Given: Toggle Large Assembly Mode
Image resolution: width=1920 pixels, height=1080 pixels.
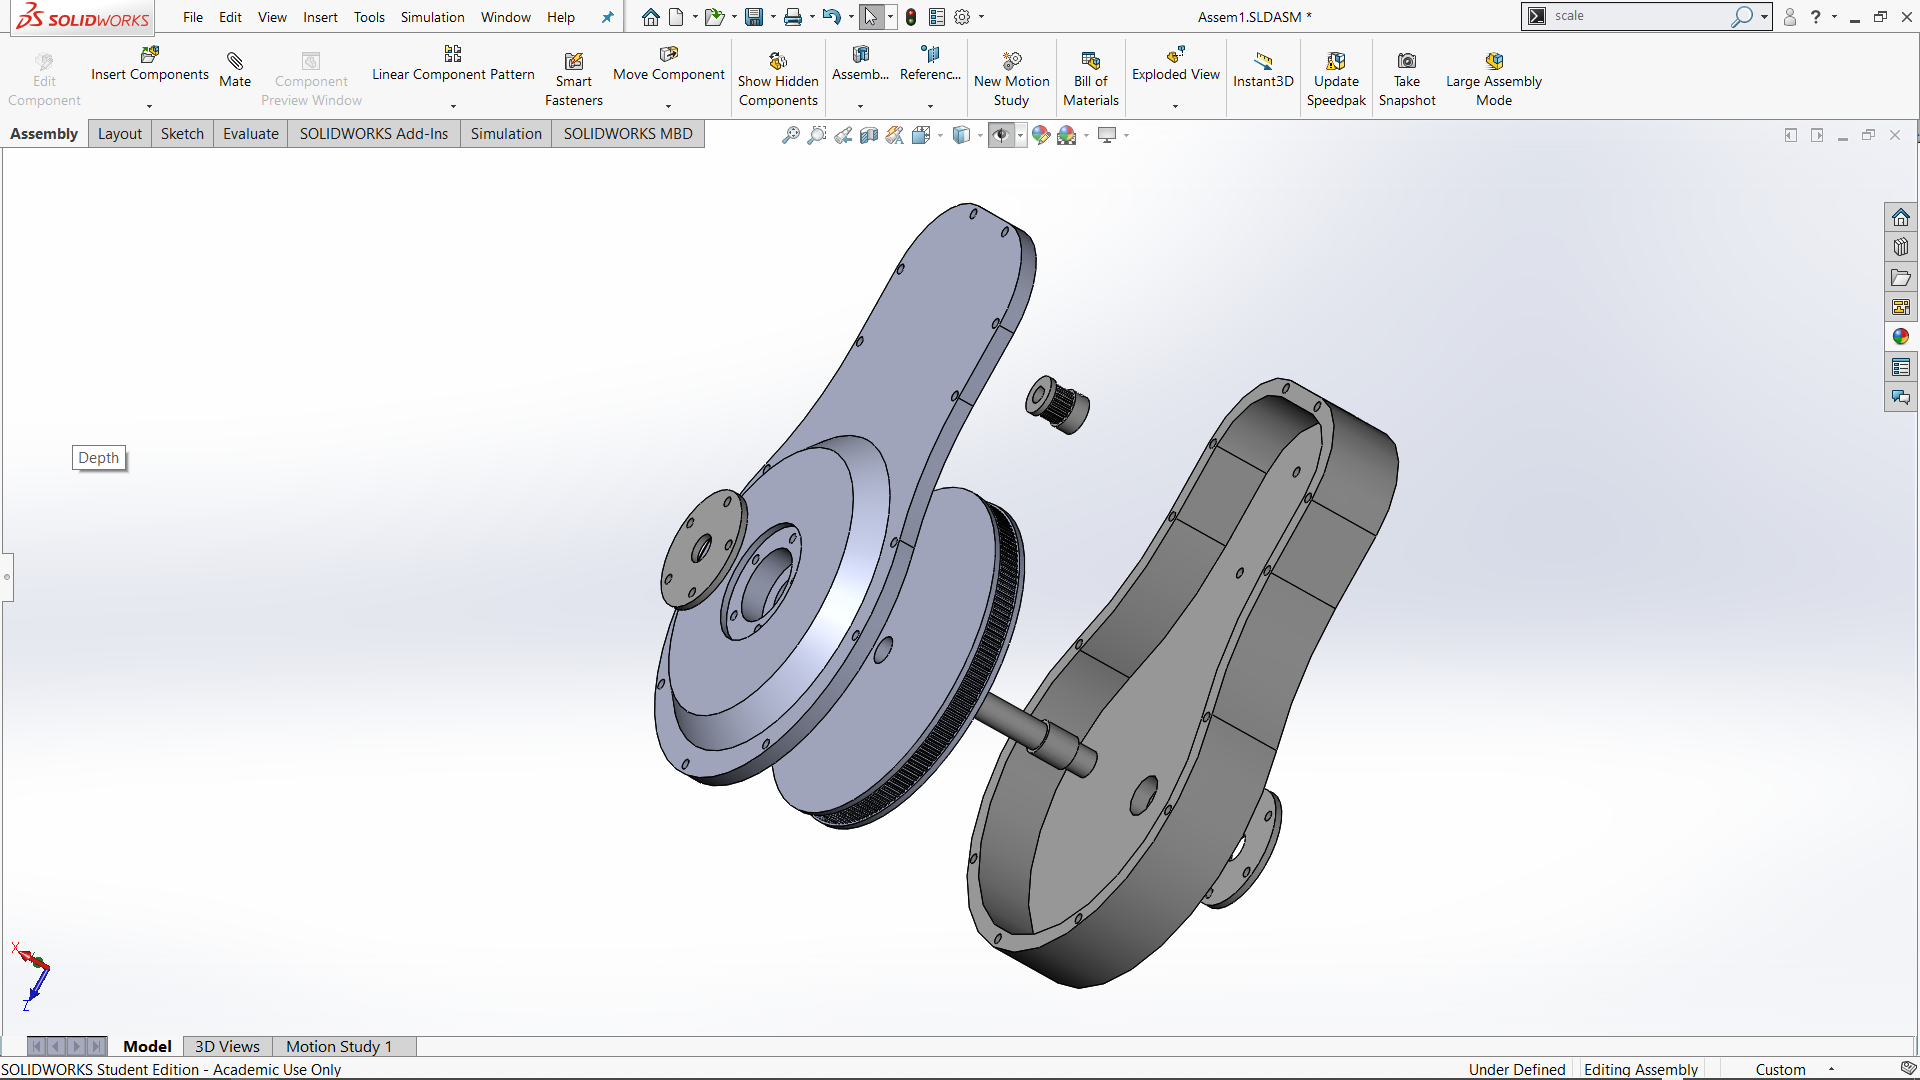Looking at the screenshot, I should tap(1493, 62).
